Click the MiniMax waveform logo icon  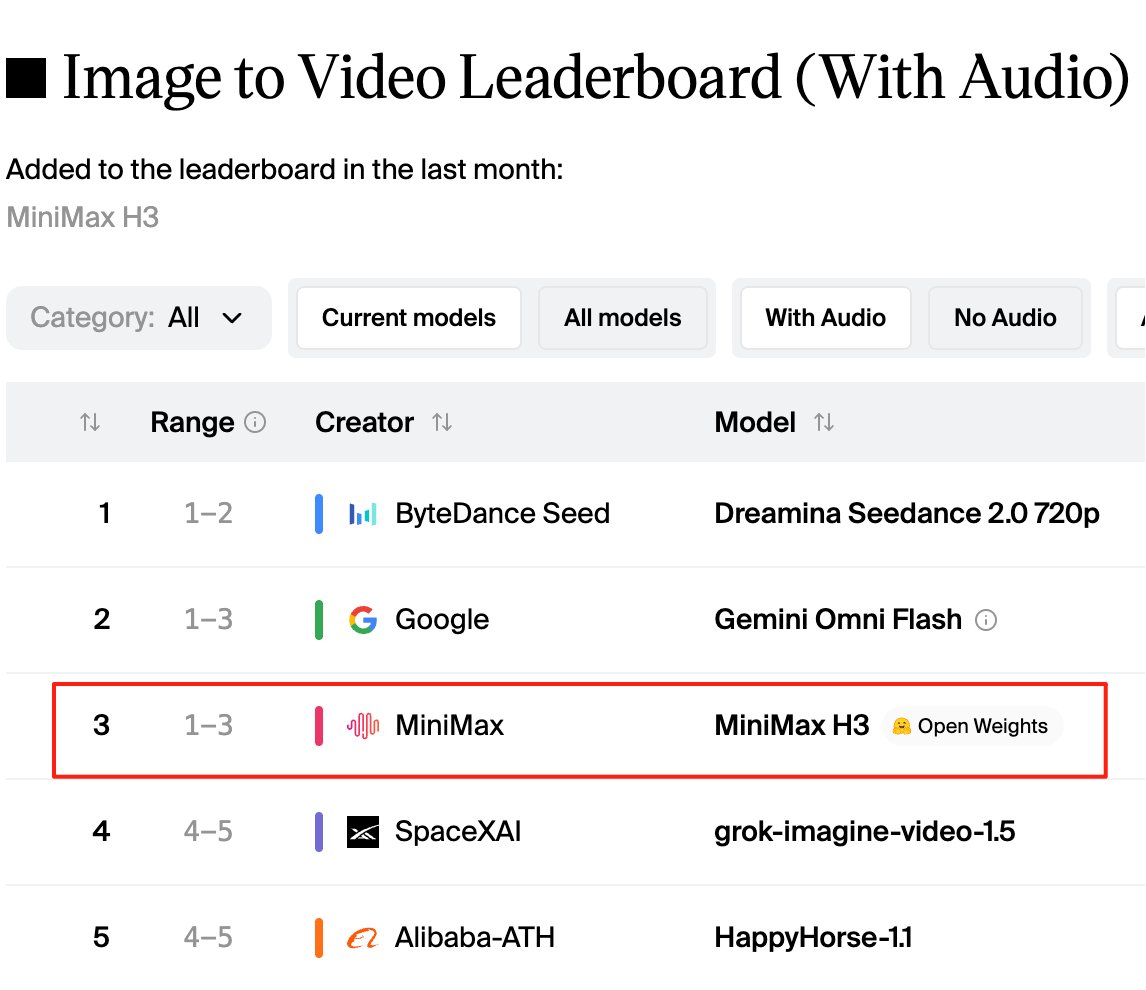tap(363, 726)
